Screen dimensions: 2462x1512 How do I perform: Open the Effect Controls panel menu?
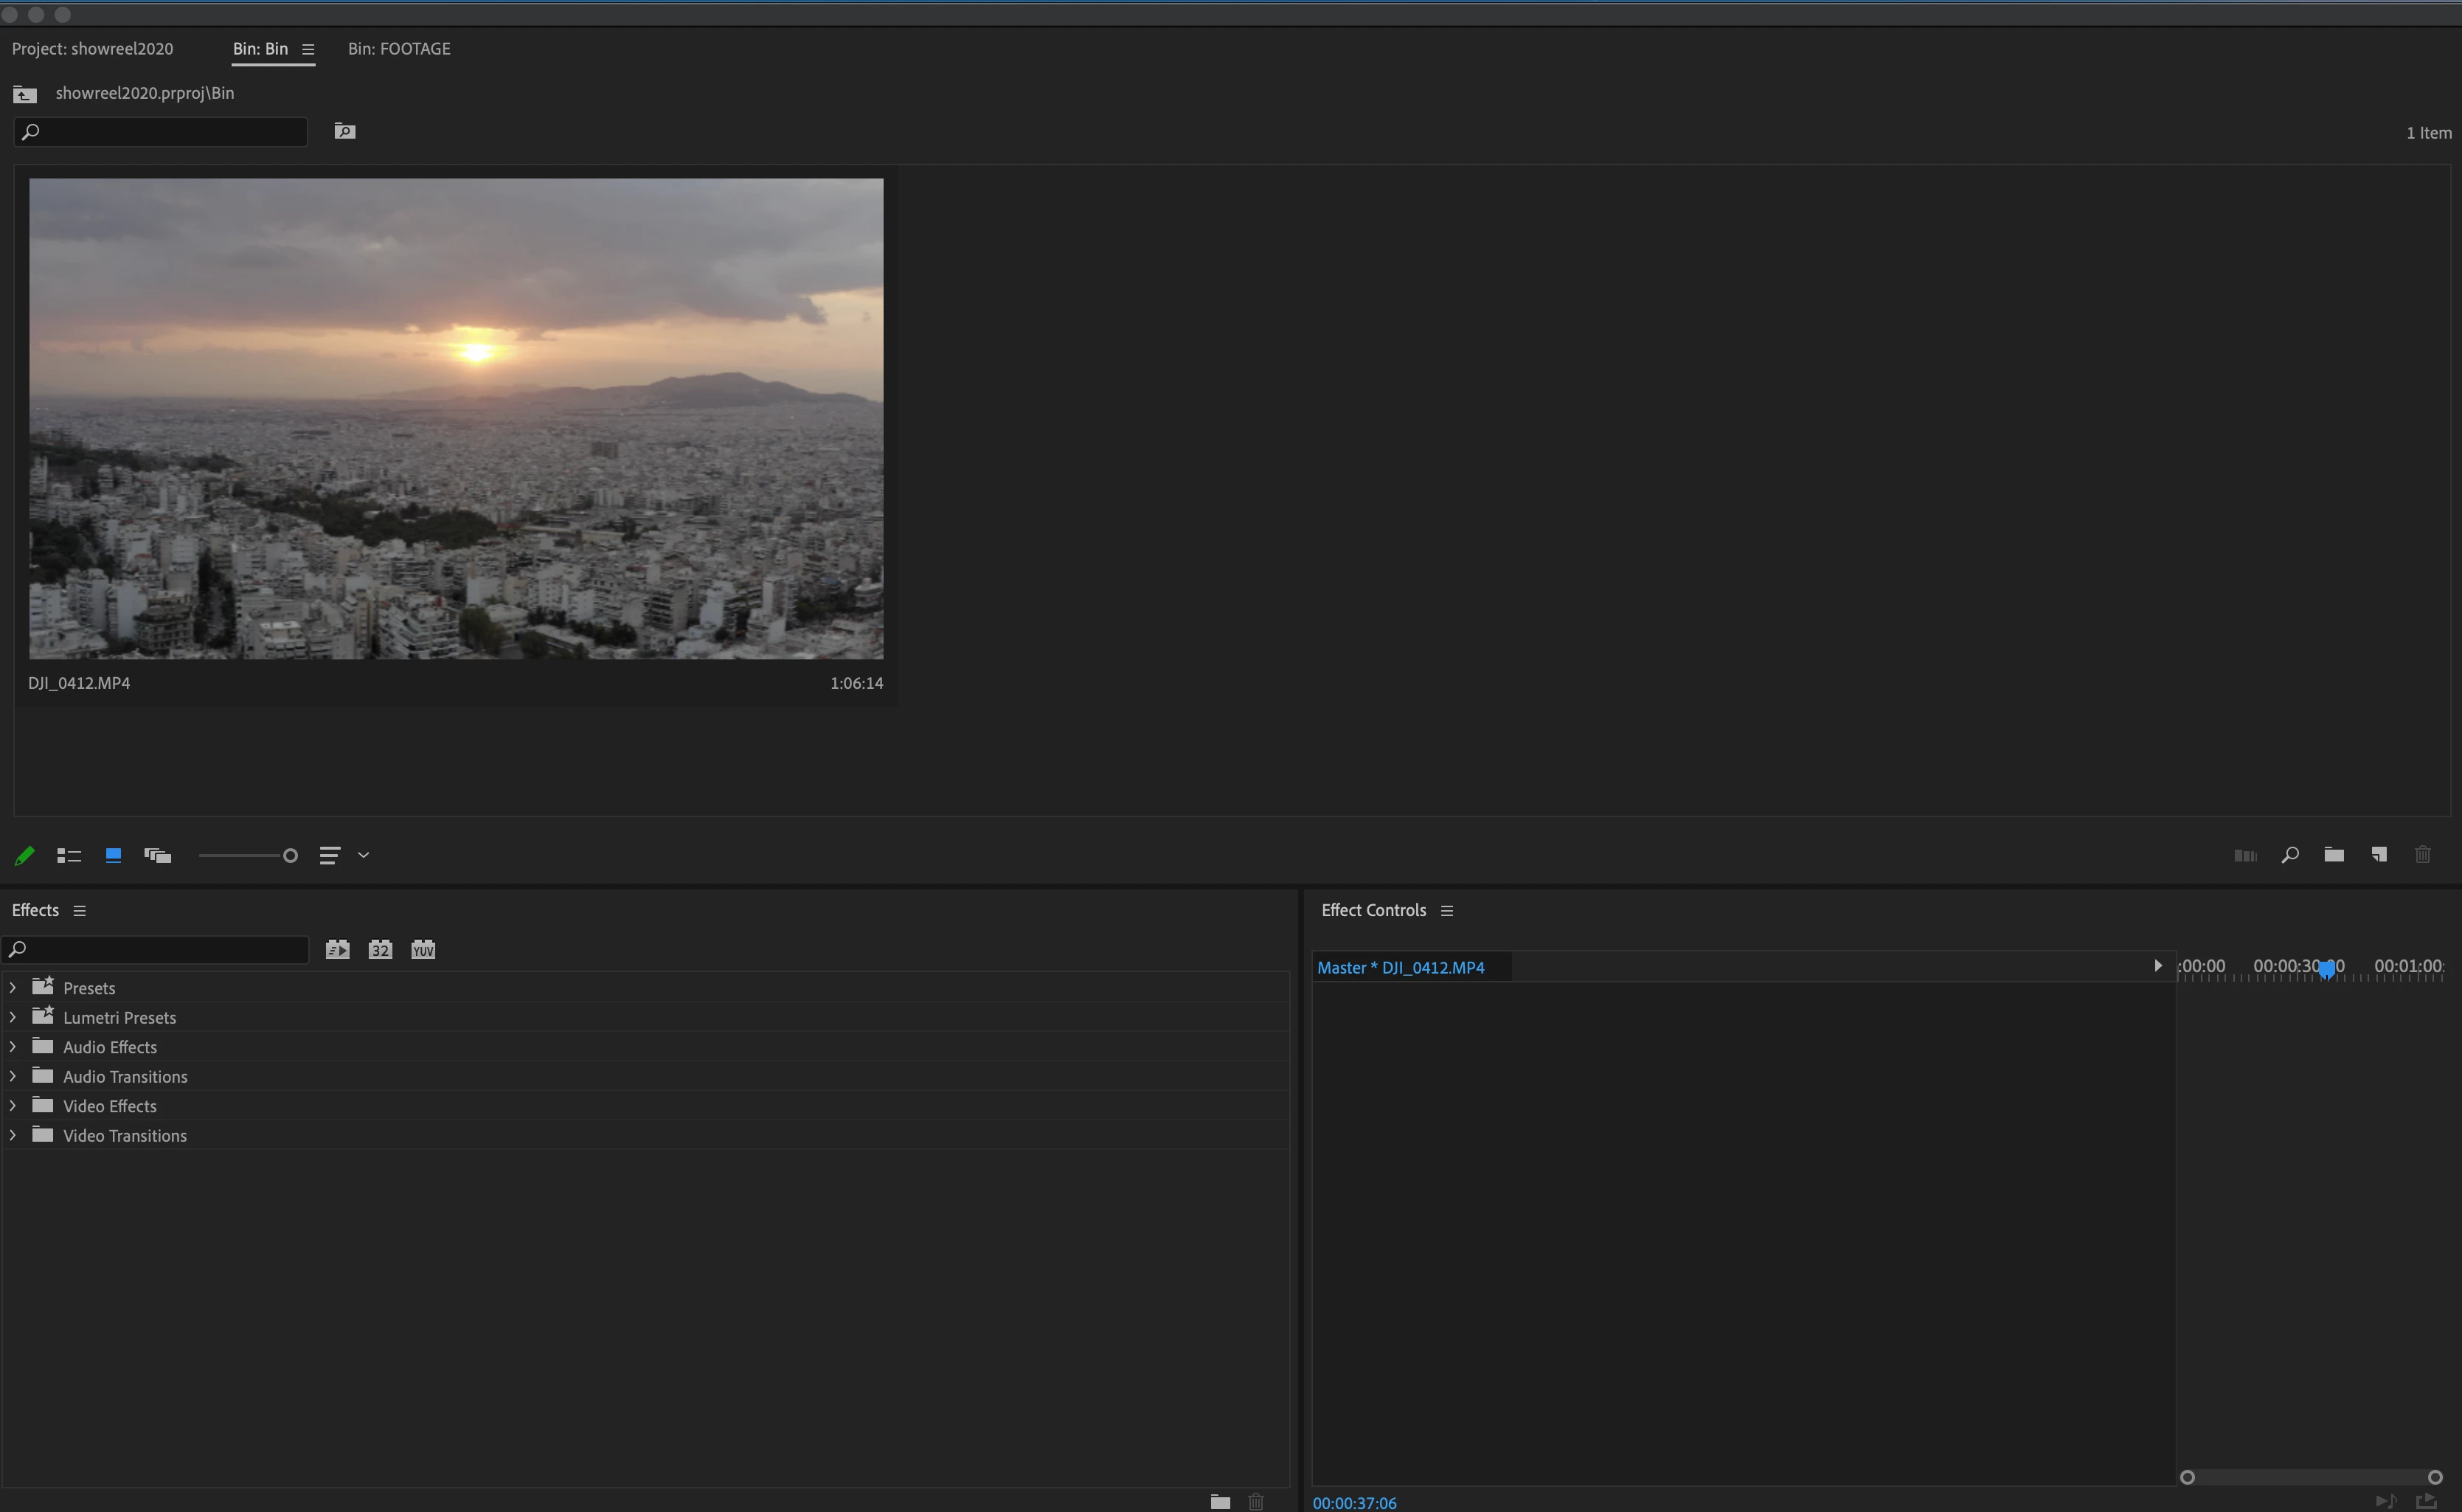pyautogui.click(x=1446, y=911)
